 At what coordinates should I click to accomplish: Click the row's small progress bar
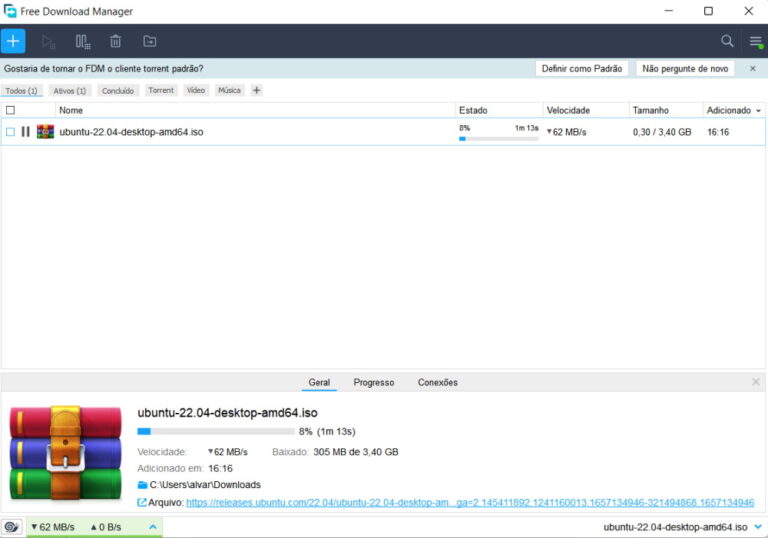click(499, 139)
